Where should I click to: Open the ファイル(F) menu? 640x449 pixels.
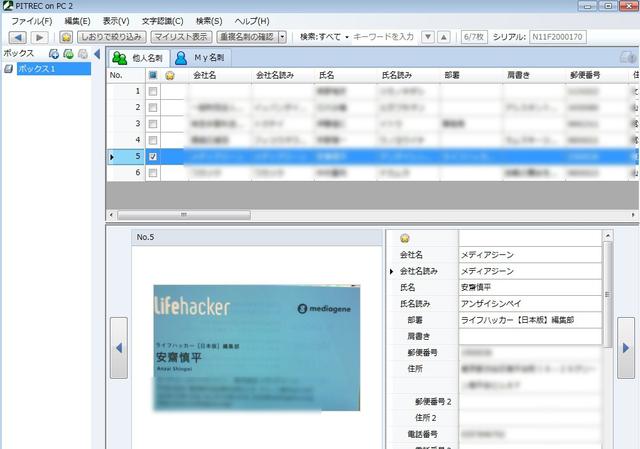31,21
